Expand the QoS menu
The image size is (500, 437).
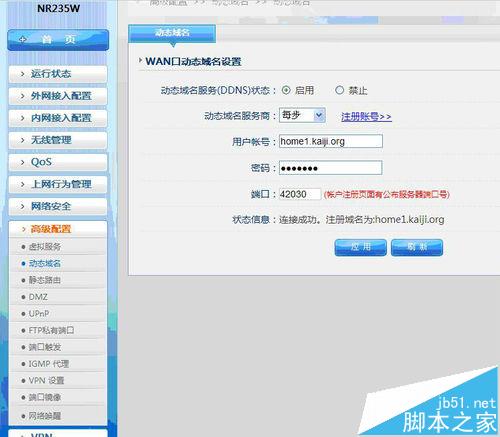click(58, 162)
